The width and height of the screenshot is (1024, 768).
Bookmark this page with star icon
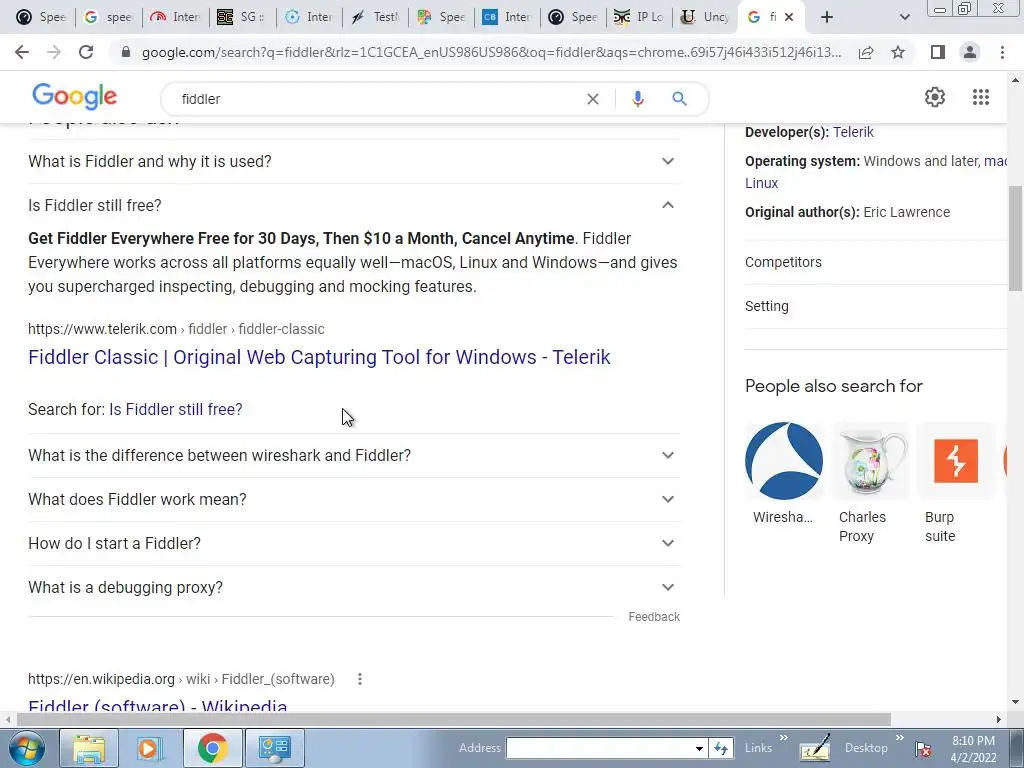coord(898,52)
